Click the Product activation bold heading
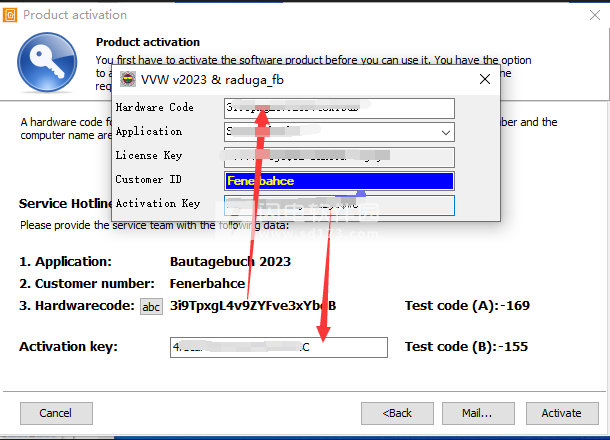Screen dimensions: 610x440 (x=148, y=42)
